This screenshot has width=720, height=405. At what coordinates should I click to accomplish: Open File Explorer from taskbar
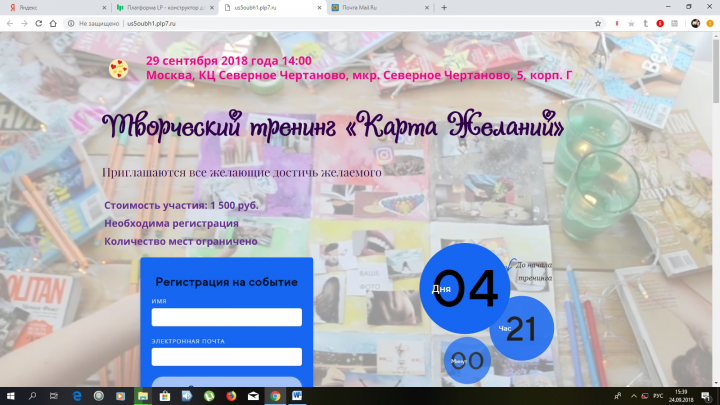143,396
